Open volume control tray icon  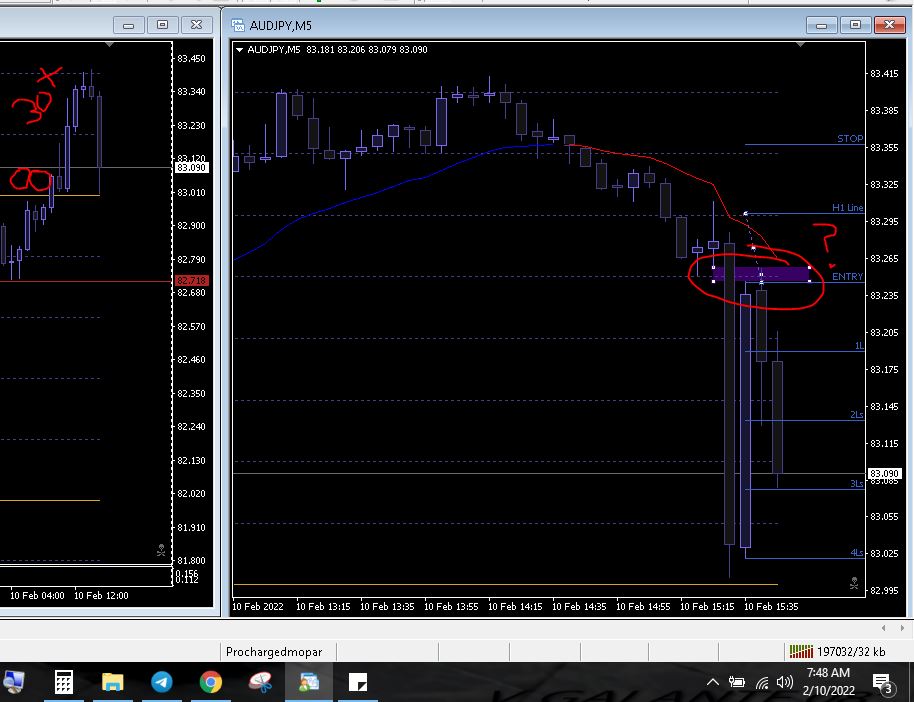(x=785, y=682)
